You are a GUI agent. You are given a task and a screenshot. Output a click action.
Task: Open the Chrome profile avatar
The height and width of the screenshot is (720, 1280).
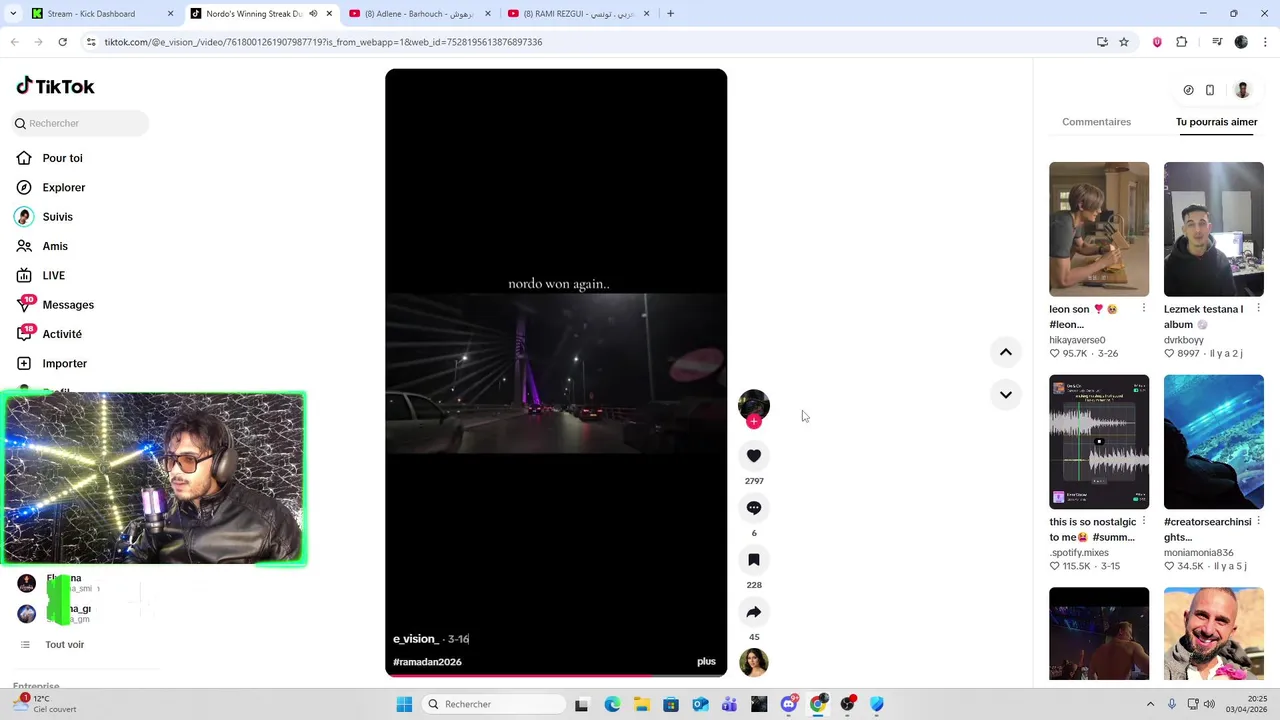tap(1241, 42)
